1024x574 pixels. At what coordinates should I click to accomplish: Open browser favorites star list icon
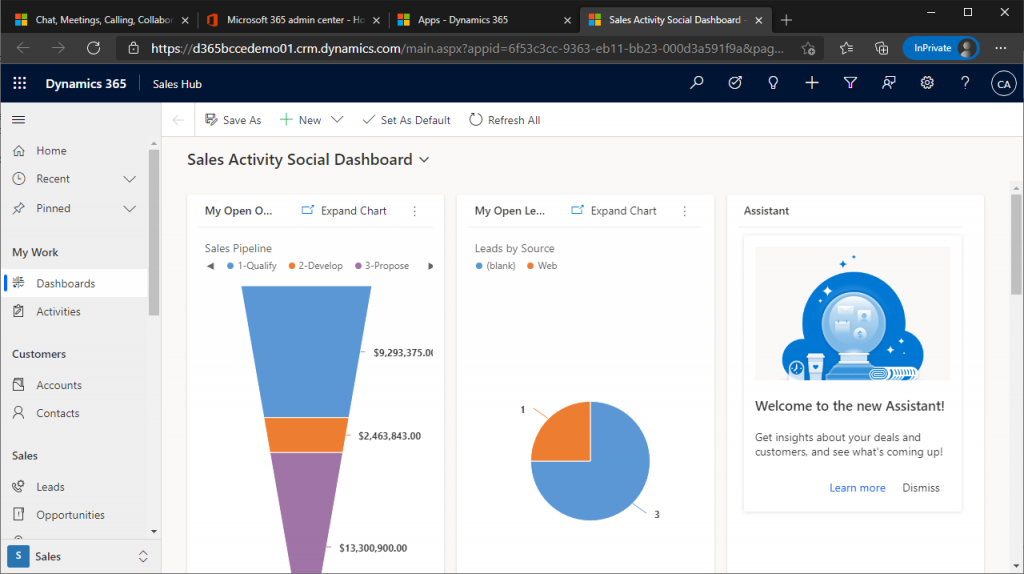(846, 48)
